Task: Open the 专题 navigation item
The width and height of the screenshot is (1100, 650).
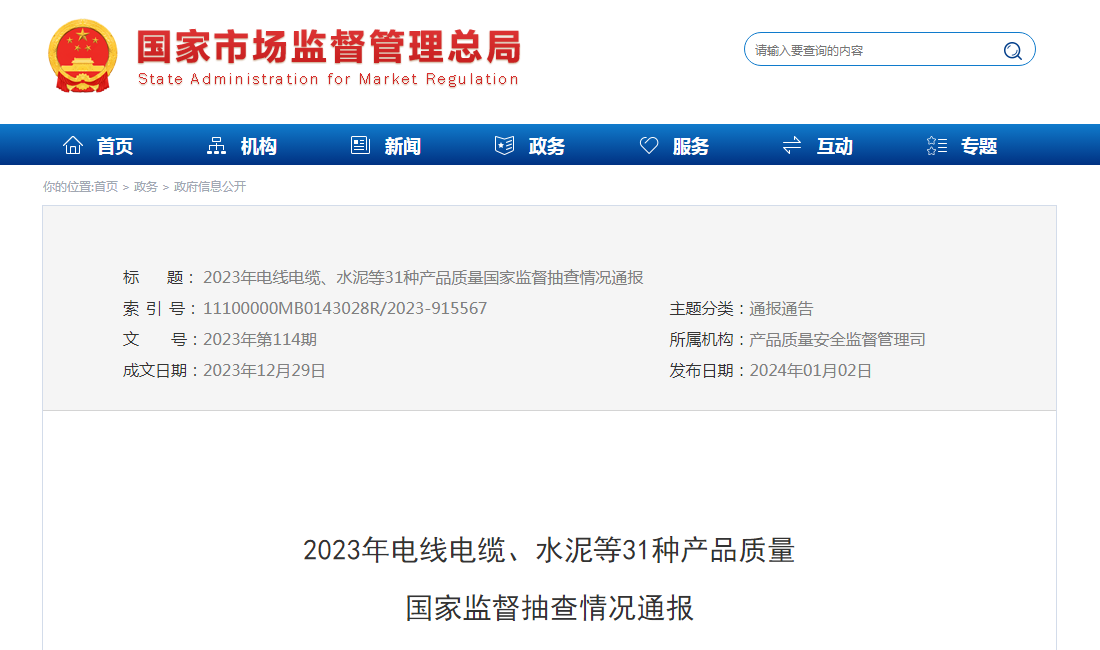Action: pos(979,147)
